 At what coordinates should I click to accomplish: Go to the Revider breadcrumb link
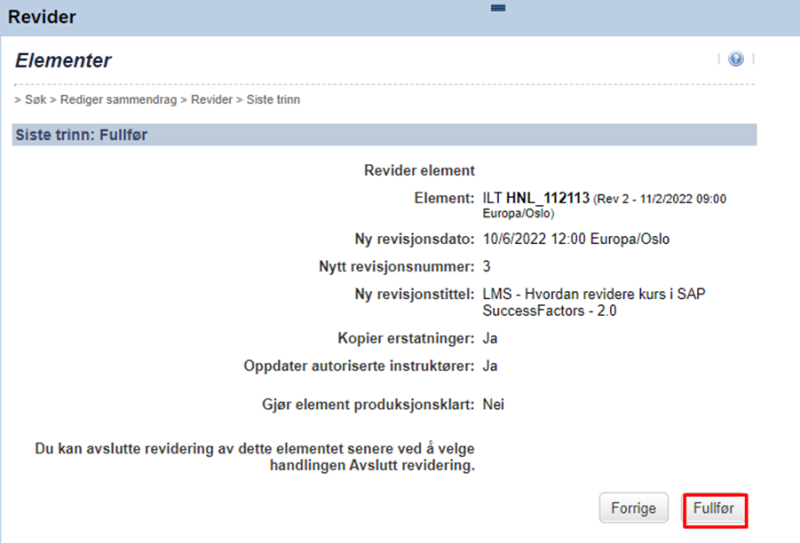click(x=211, y=100)
